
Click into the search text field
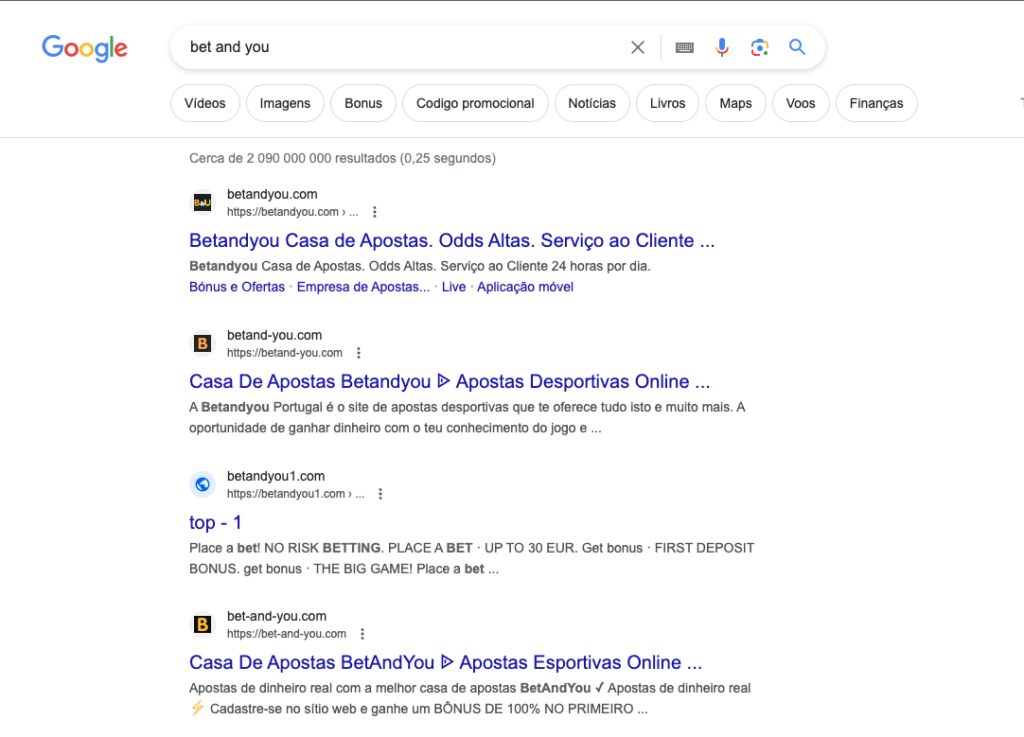400,47
